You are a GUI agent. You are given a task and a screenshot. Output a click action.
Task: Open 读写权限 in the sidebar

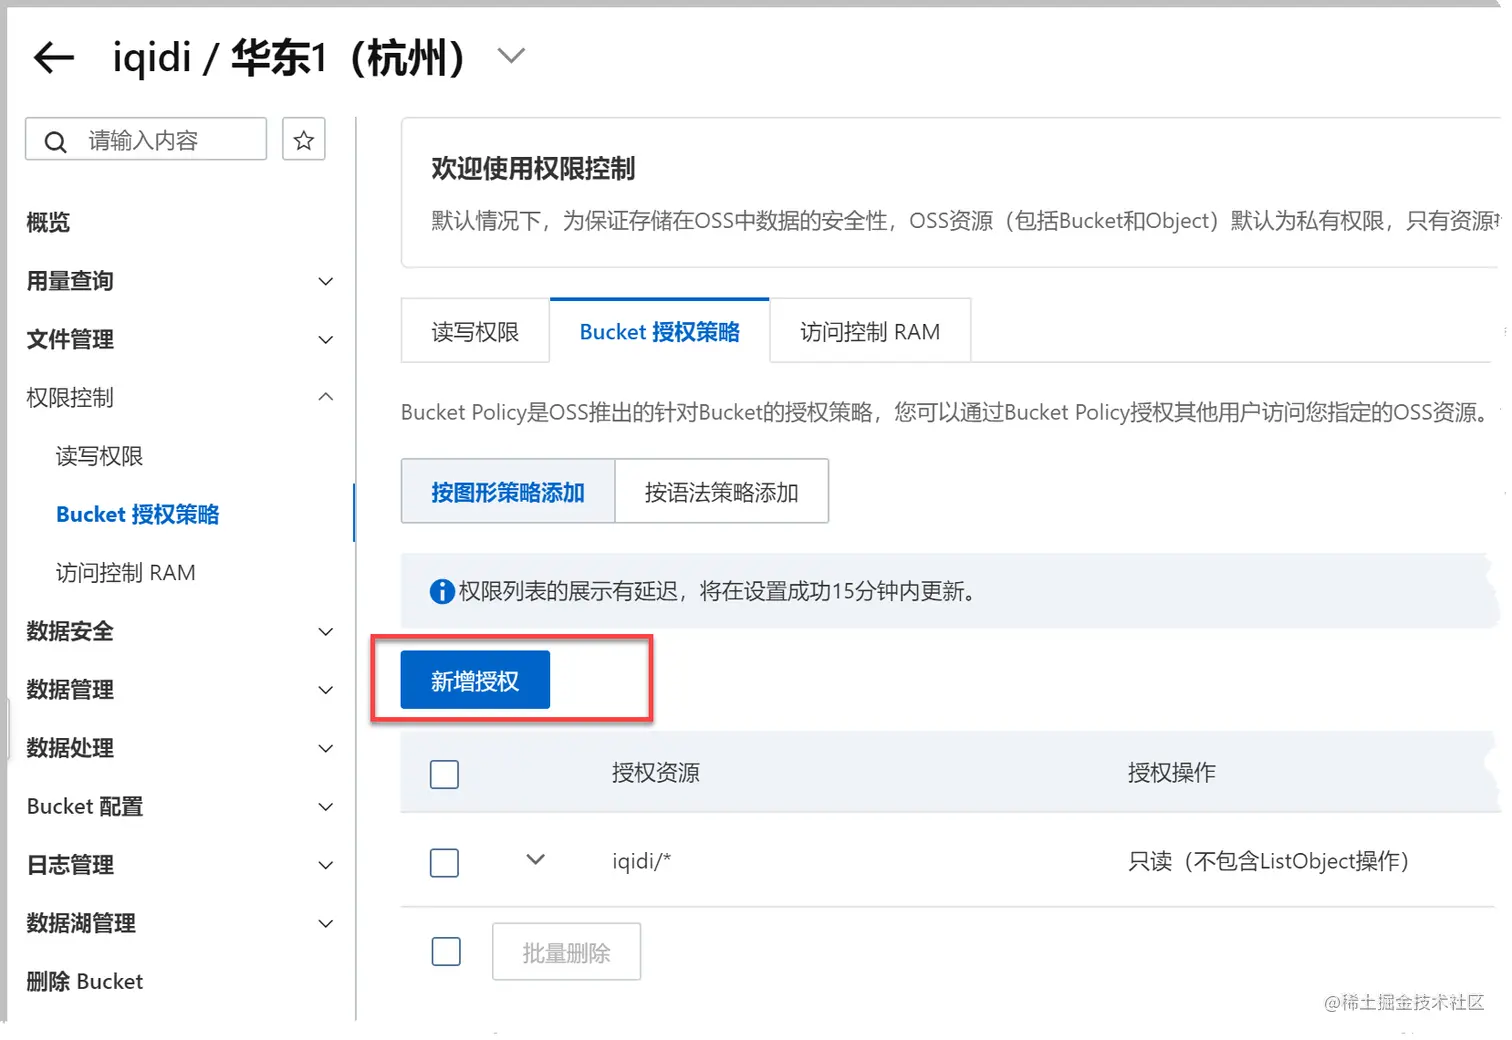[x=99, y=456]
